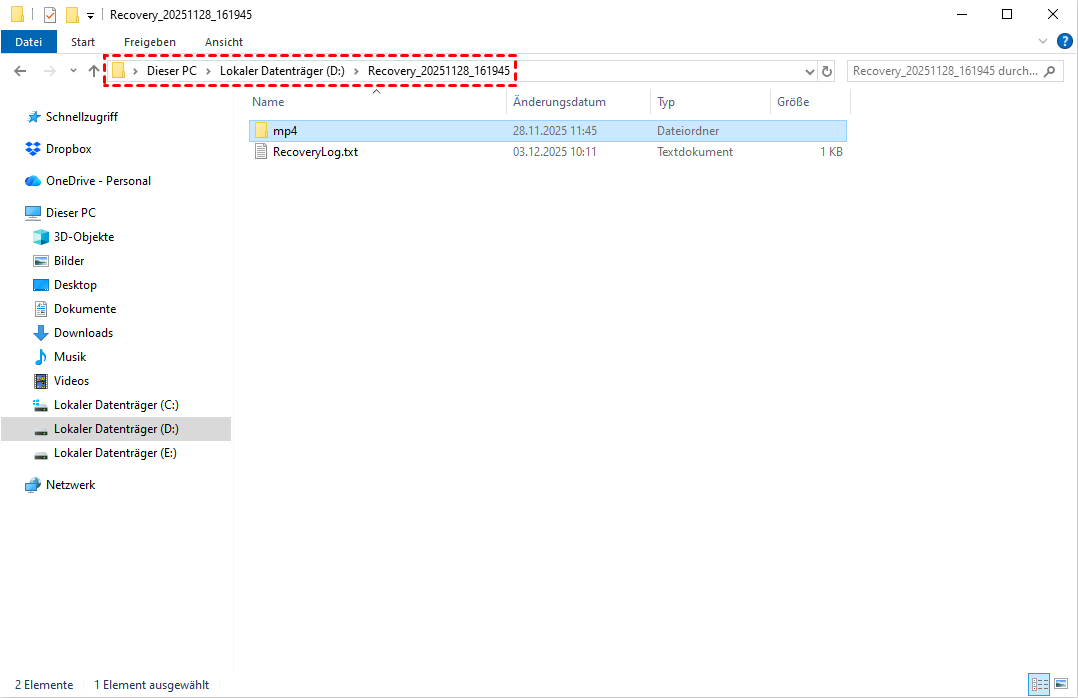Switch to details view in status bar
The height and width of the screenshot is (698, 1078).
pyautogui.click(x=1039, y=685)
